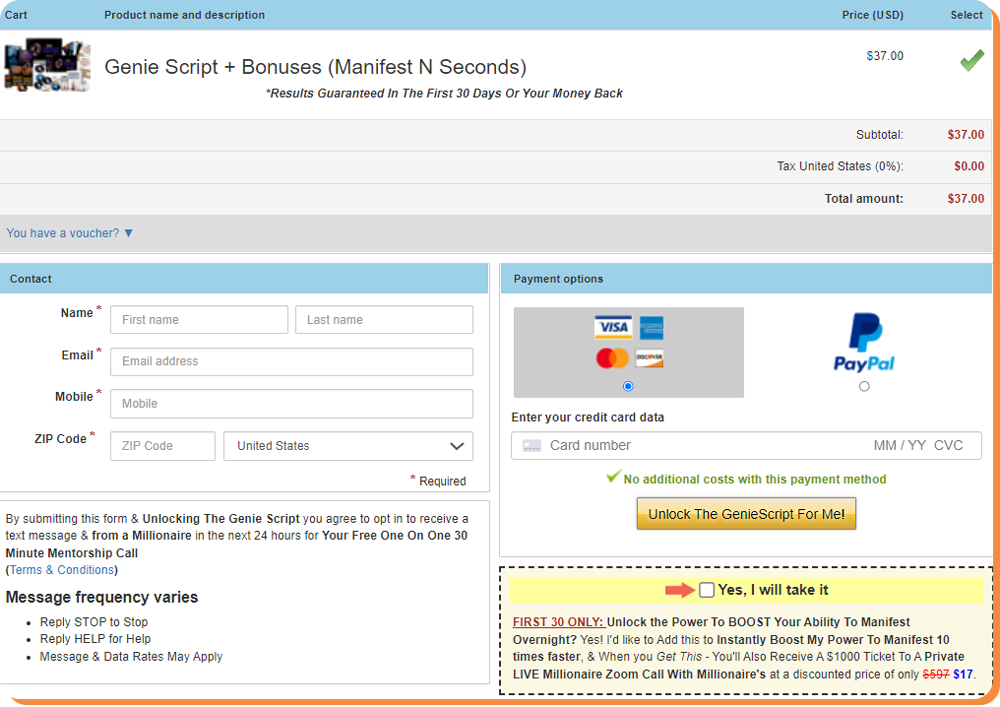Click the Subtotal $37.00 value
Screen dimensions: 1000x707
[966, 135]
